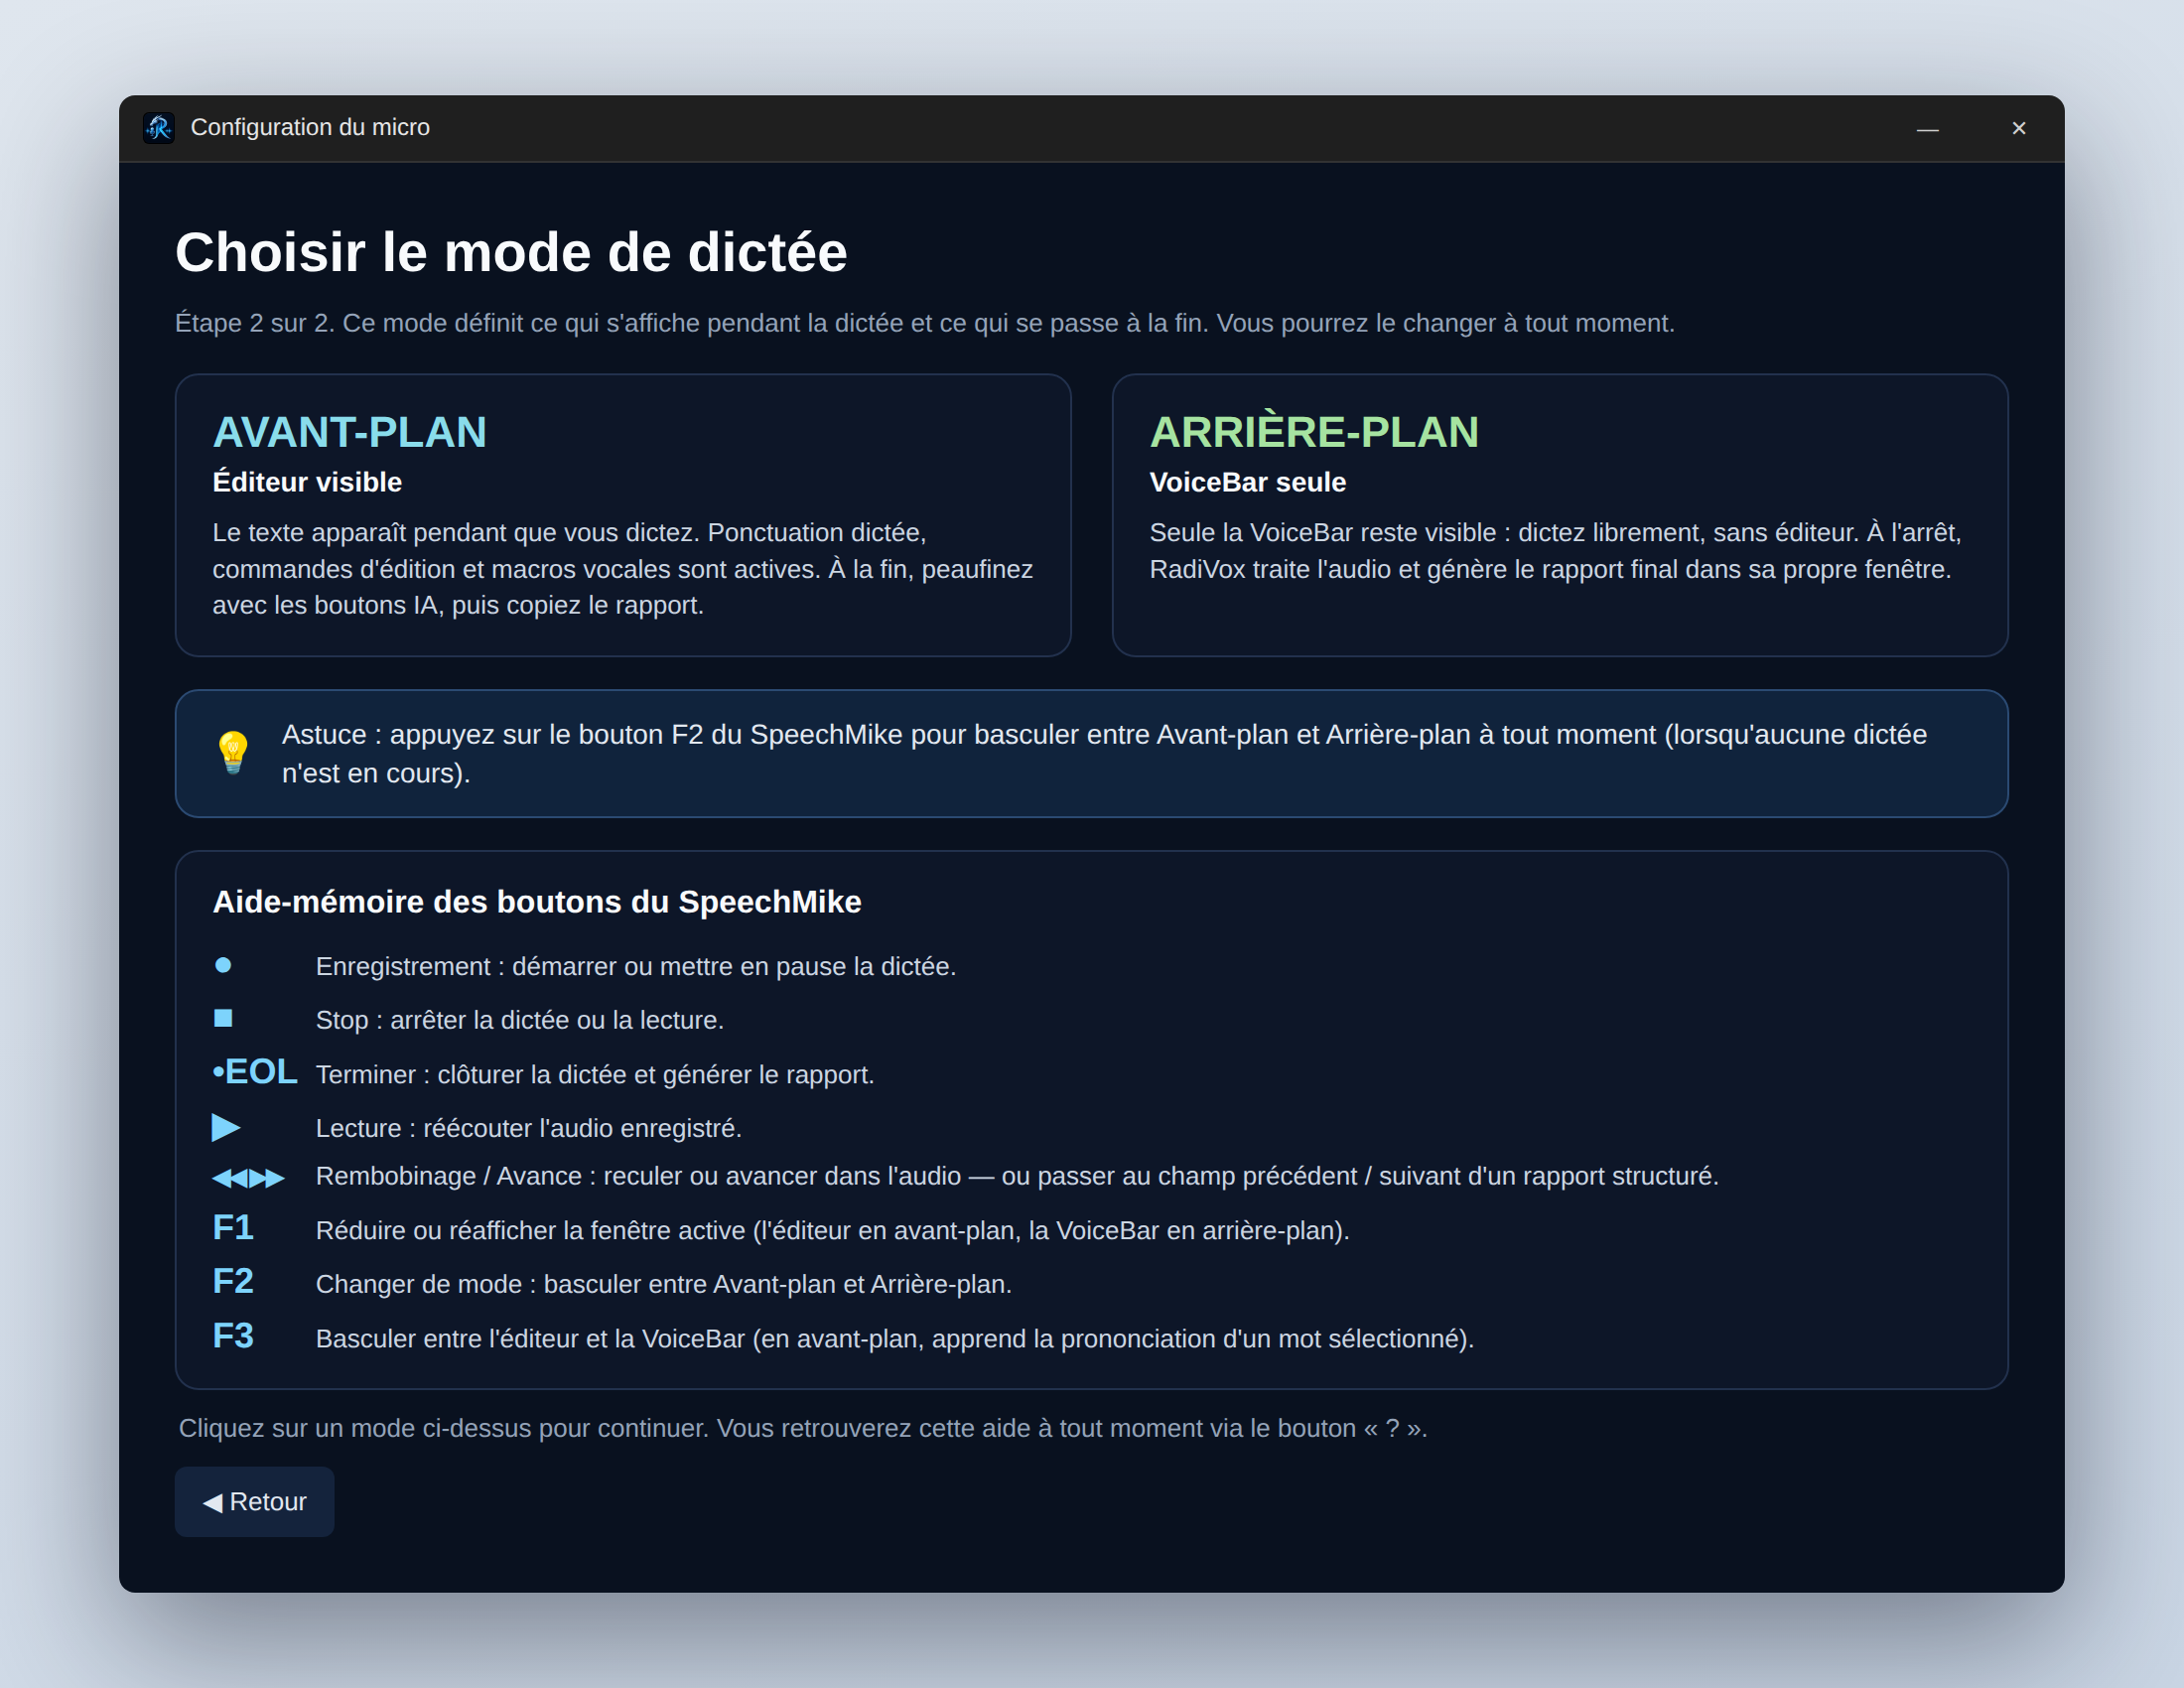Click the 'Changer de mode : basculer' line

[663, 1284]
